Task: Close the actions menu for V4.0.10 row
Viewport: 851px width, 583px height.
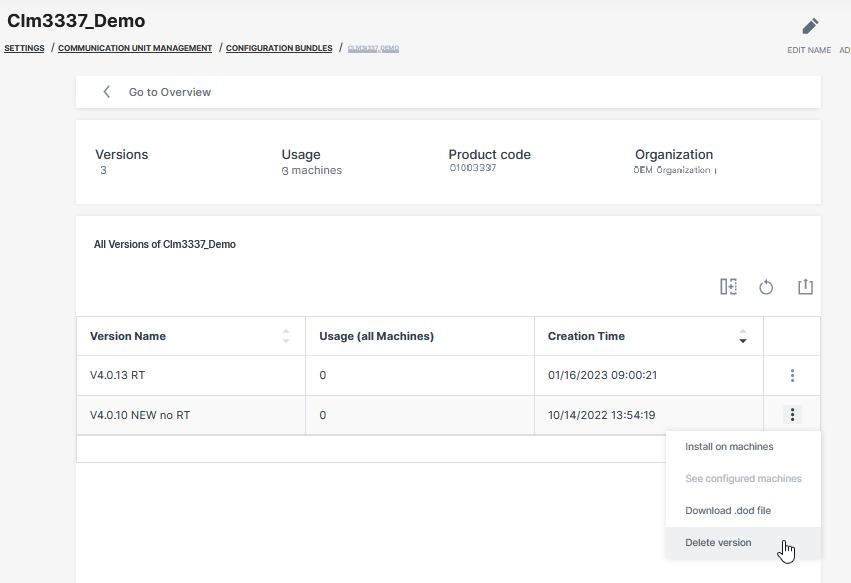Action: click(x=792, y=415)
